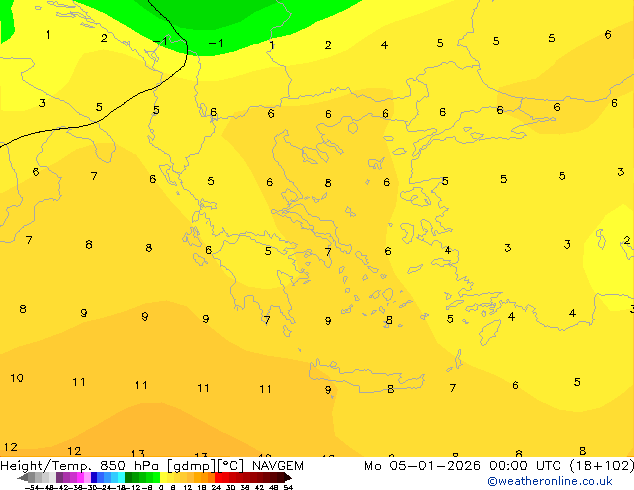
Task: Click the 'Height/Temp. 850 hPa' chart title
Action: click(80, 466)
